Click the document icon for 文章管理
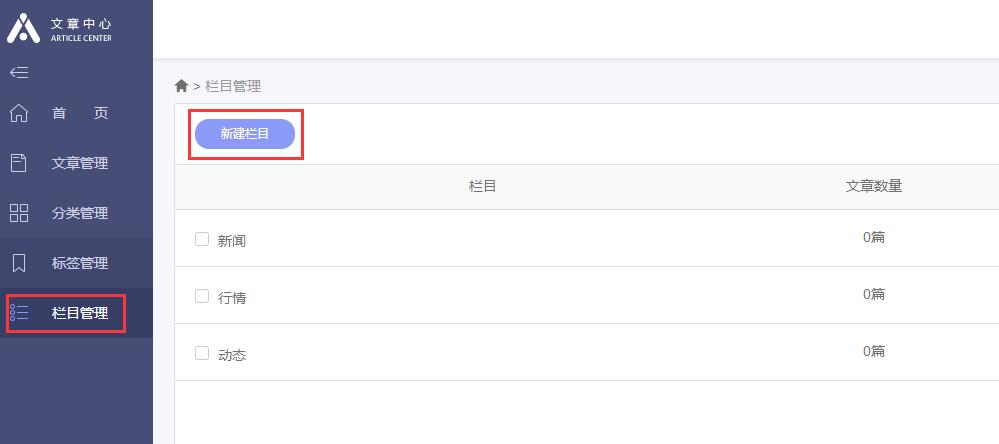This screenshot has height=444, width=999. pyautogui.click(x=19, y=163)
